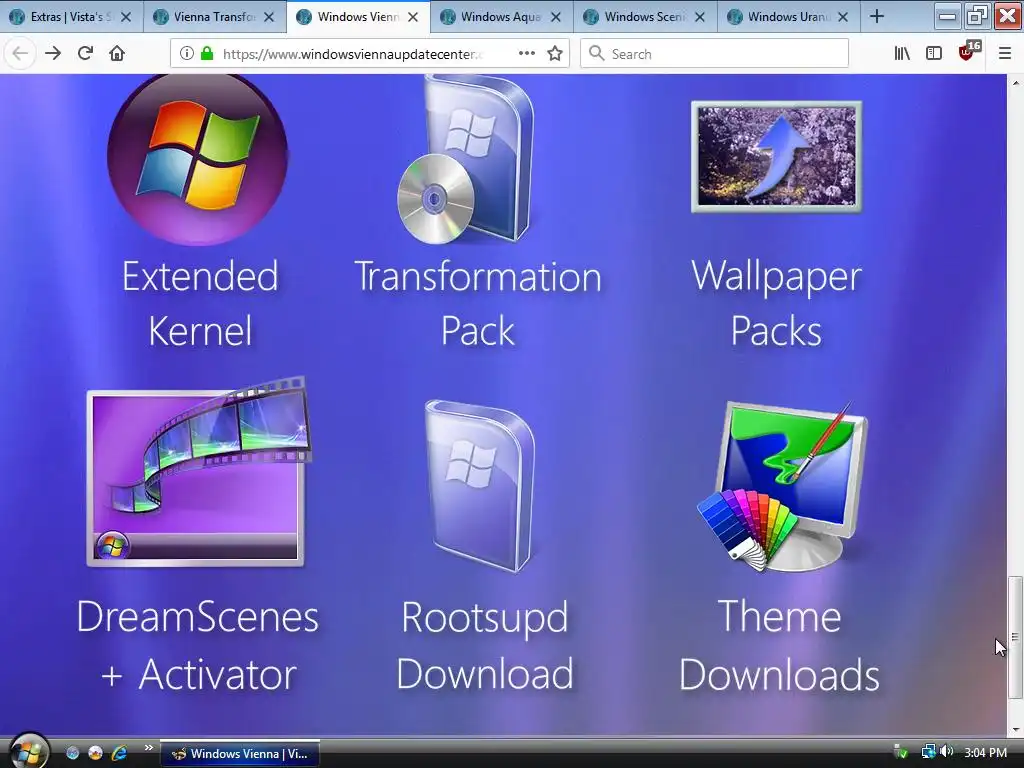The image size is (1024, 768).
Task: Click the 3:04 PM clock
Action: pos(985,753)
